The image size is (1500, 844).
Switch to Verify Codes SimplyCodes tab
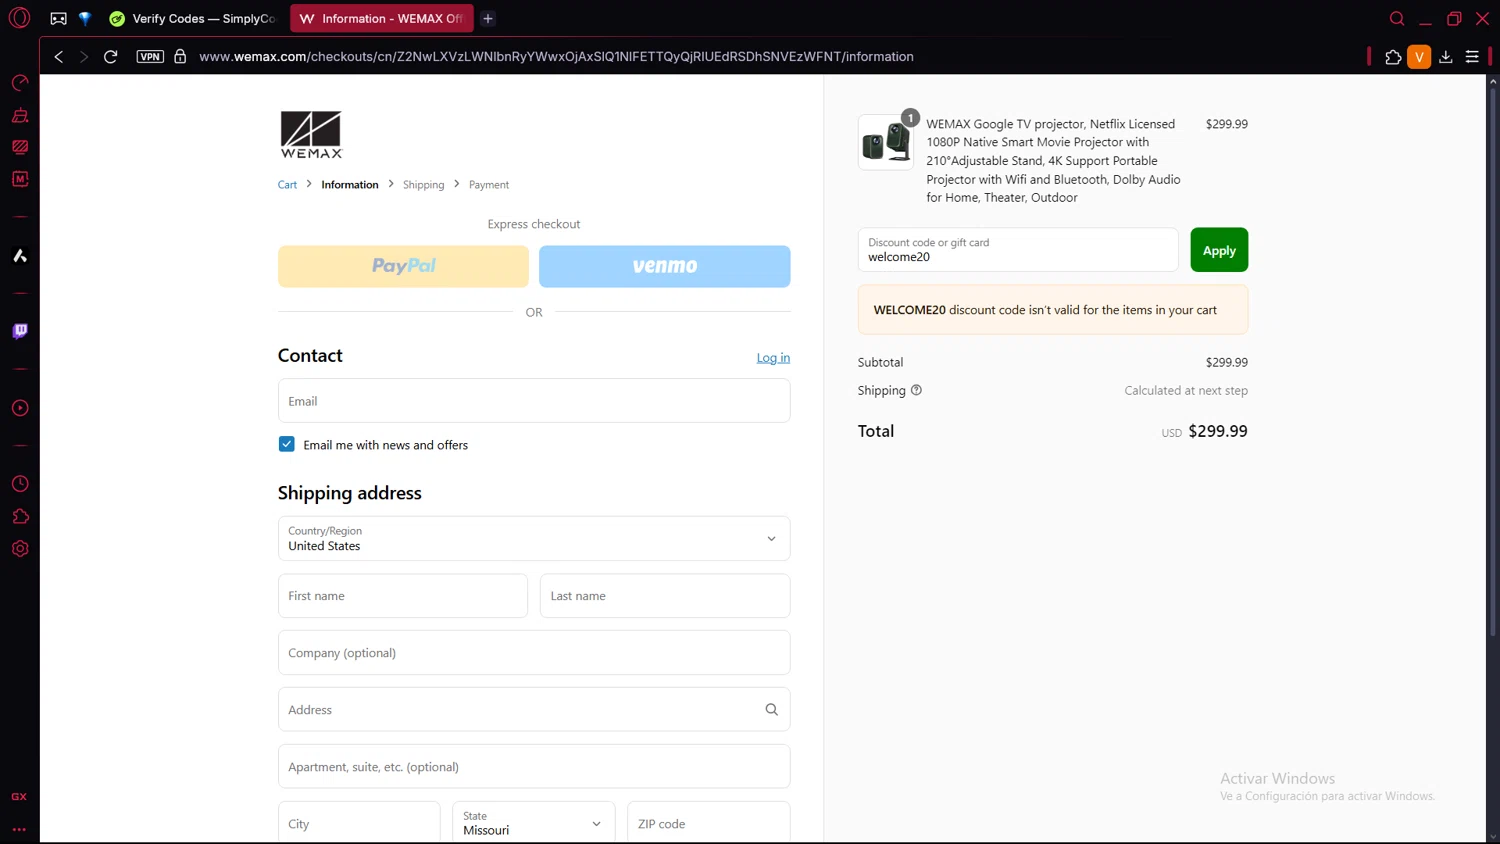[193, 18]
